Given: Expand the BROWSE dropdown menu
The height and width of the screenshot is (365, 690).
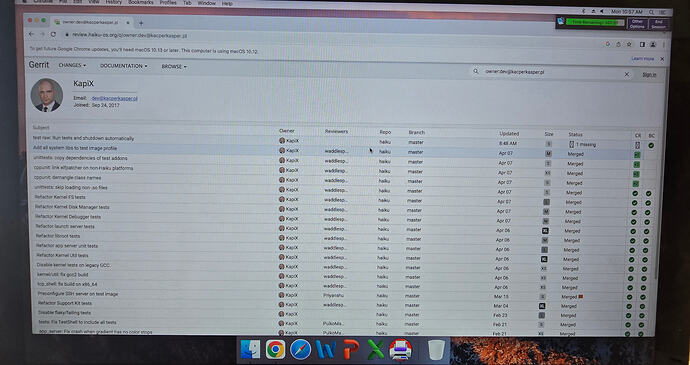Looking at the screenshot, I should coord(174,66).
